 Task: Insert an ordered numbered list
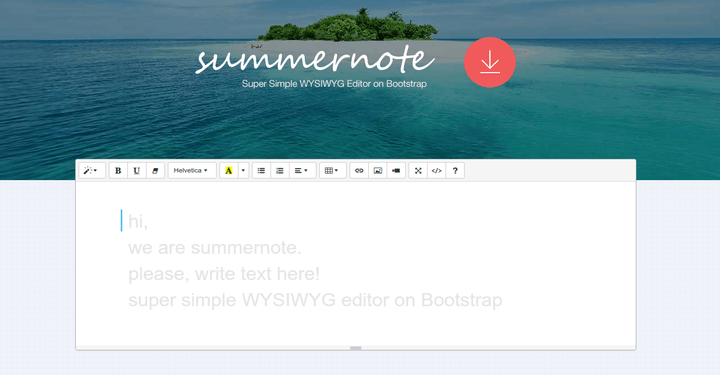tap(280, 170)
